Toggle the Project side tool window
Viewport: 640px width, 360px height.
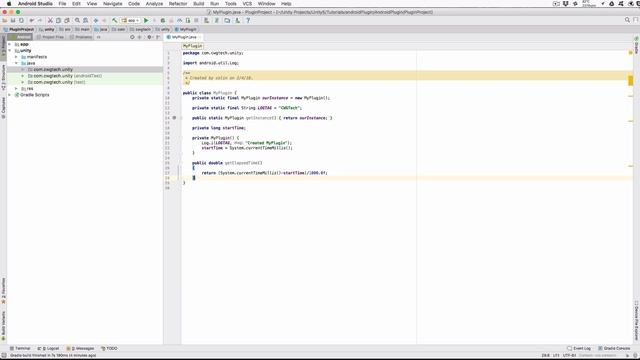[3, 46]
